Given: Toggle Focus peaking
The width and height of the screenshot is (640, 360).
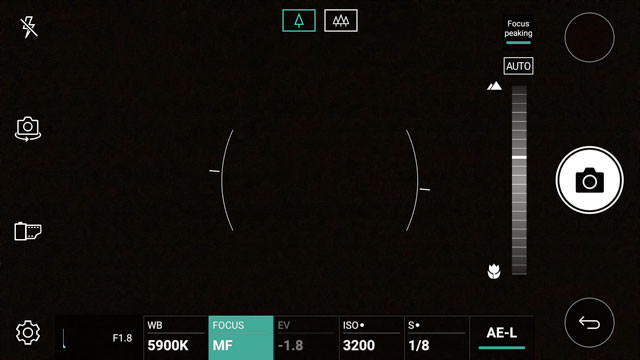Looking at the screenshot, I should (518, 31).
